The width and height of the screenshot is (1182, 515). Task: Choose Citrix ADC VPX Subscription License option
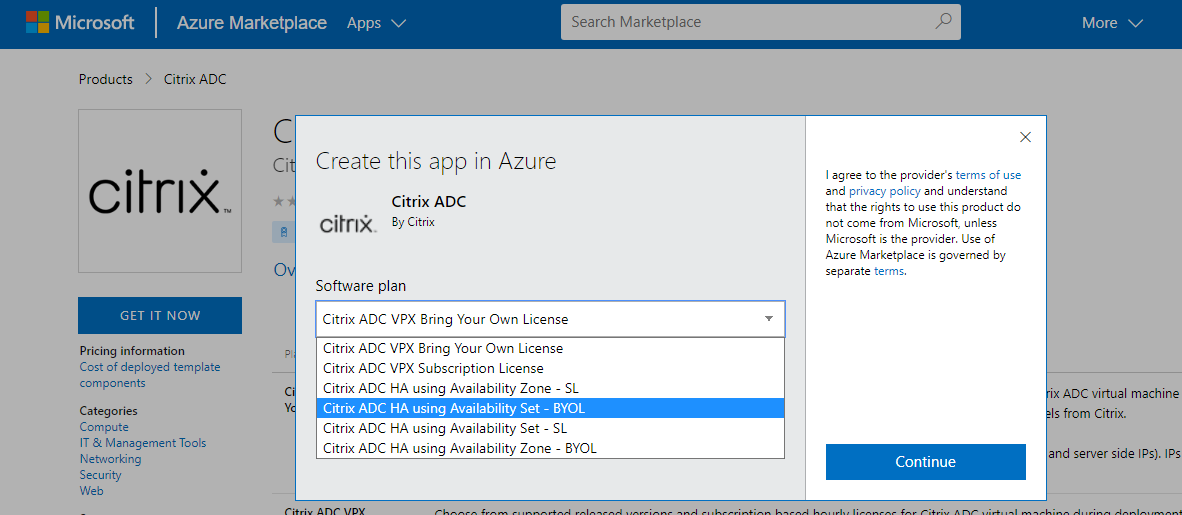tap(550, 368)
